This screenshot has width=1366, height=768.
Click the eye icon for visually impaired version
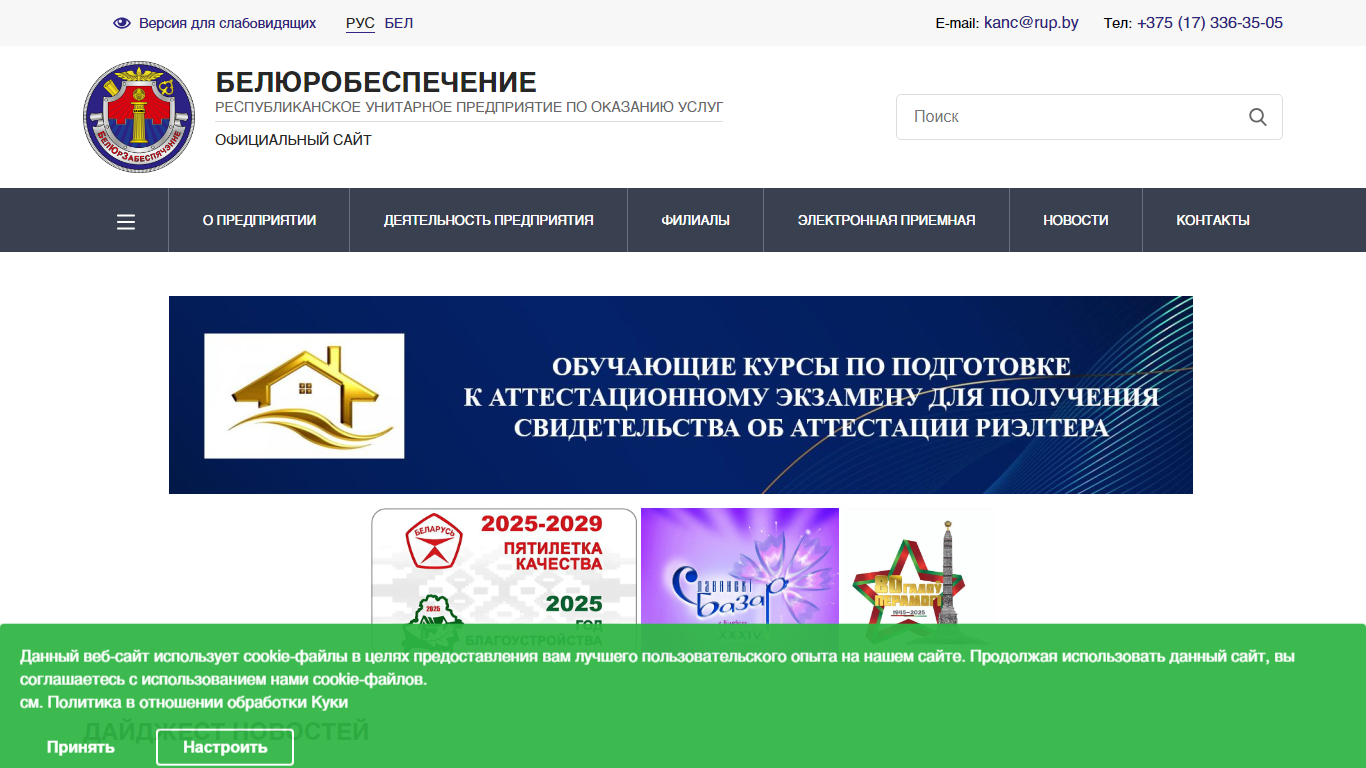(122, 23)
